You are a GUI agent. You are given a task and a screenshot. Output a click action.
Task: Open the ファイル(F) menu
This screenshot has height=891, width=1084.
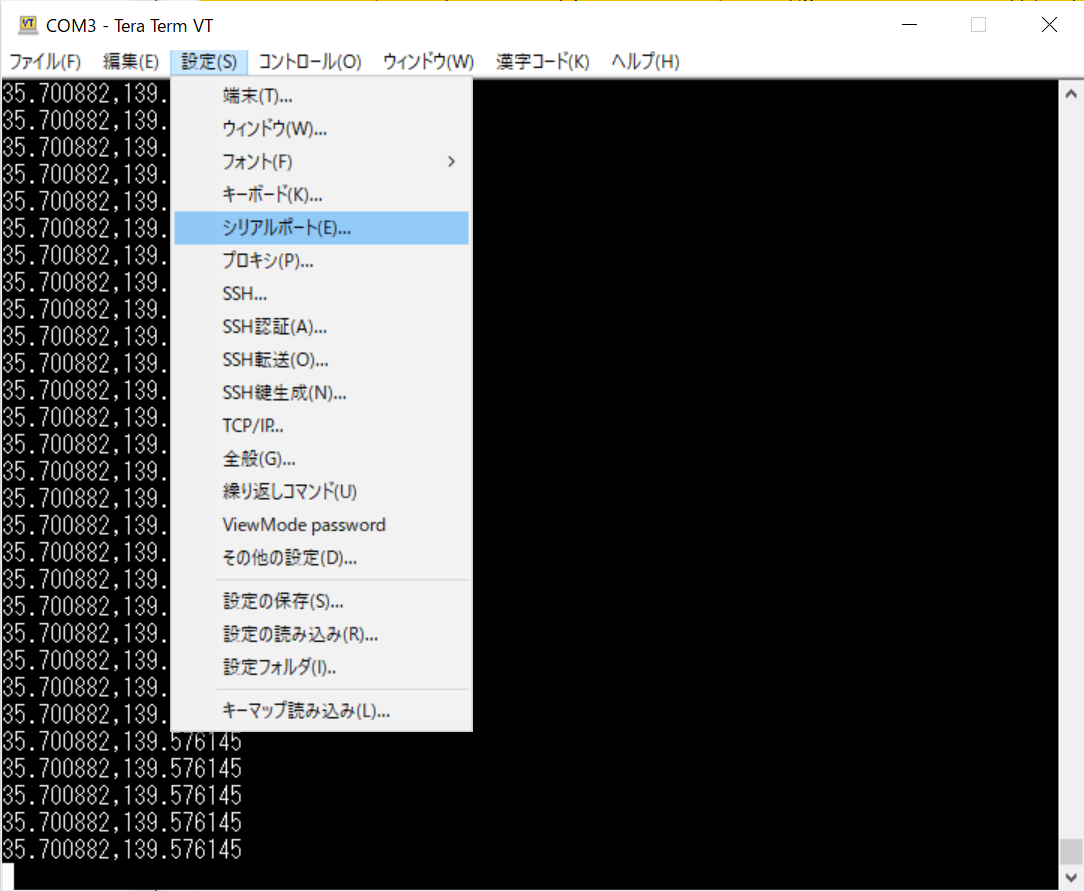45,62
